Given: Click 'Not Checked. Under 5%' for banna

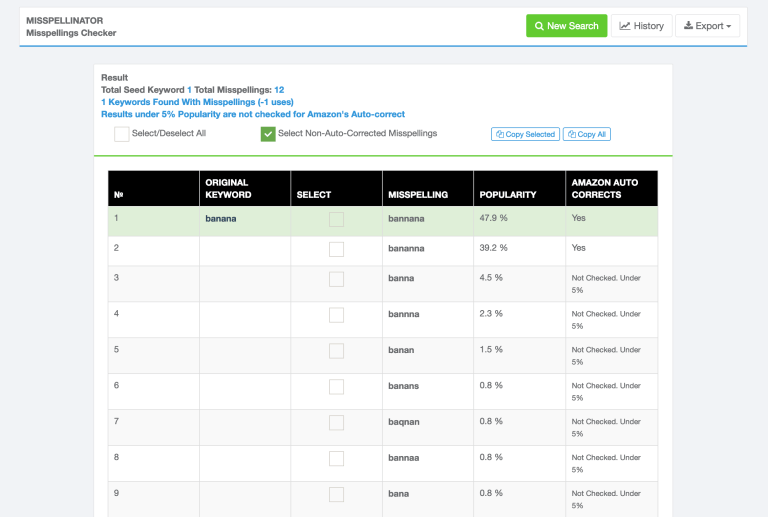Looking at the screenshot, I should (606, 284).
